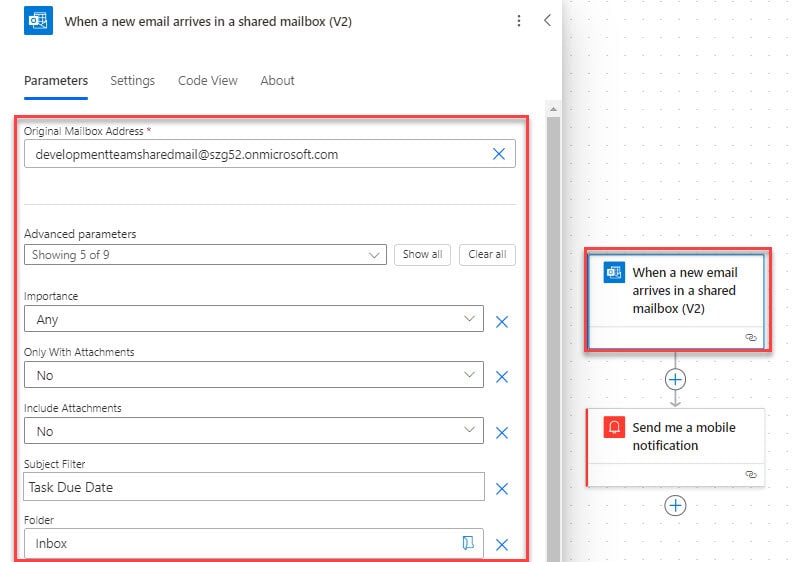Remove the Include Attachments parameter

coord(502,433)
